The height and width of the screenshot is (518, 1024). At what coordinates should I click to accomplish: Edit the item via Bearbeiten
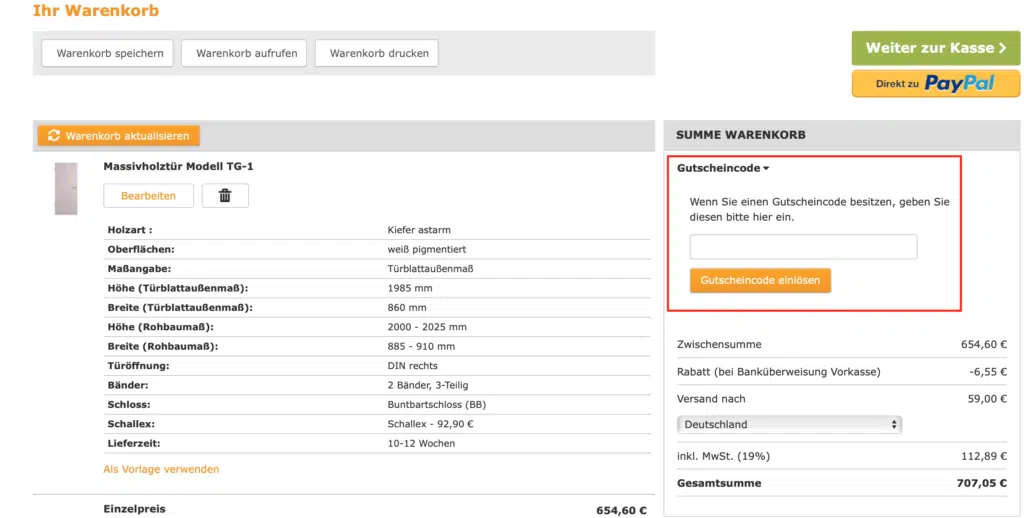click(148, 195)
